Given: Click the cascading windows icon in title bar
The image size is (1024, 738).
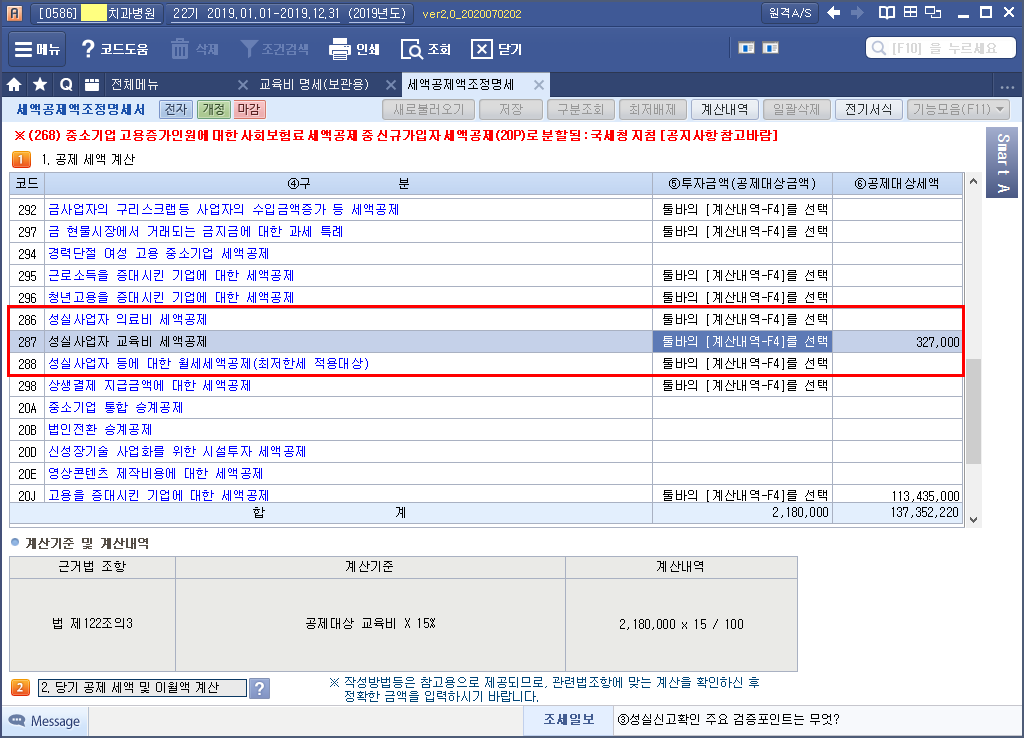Looking at the screenshot, I should (934, 12).
